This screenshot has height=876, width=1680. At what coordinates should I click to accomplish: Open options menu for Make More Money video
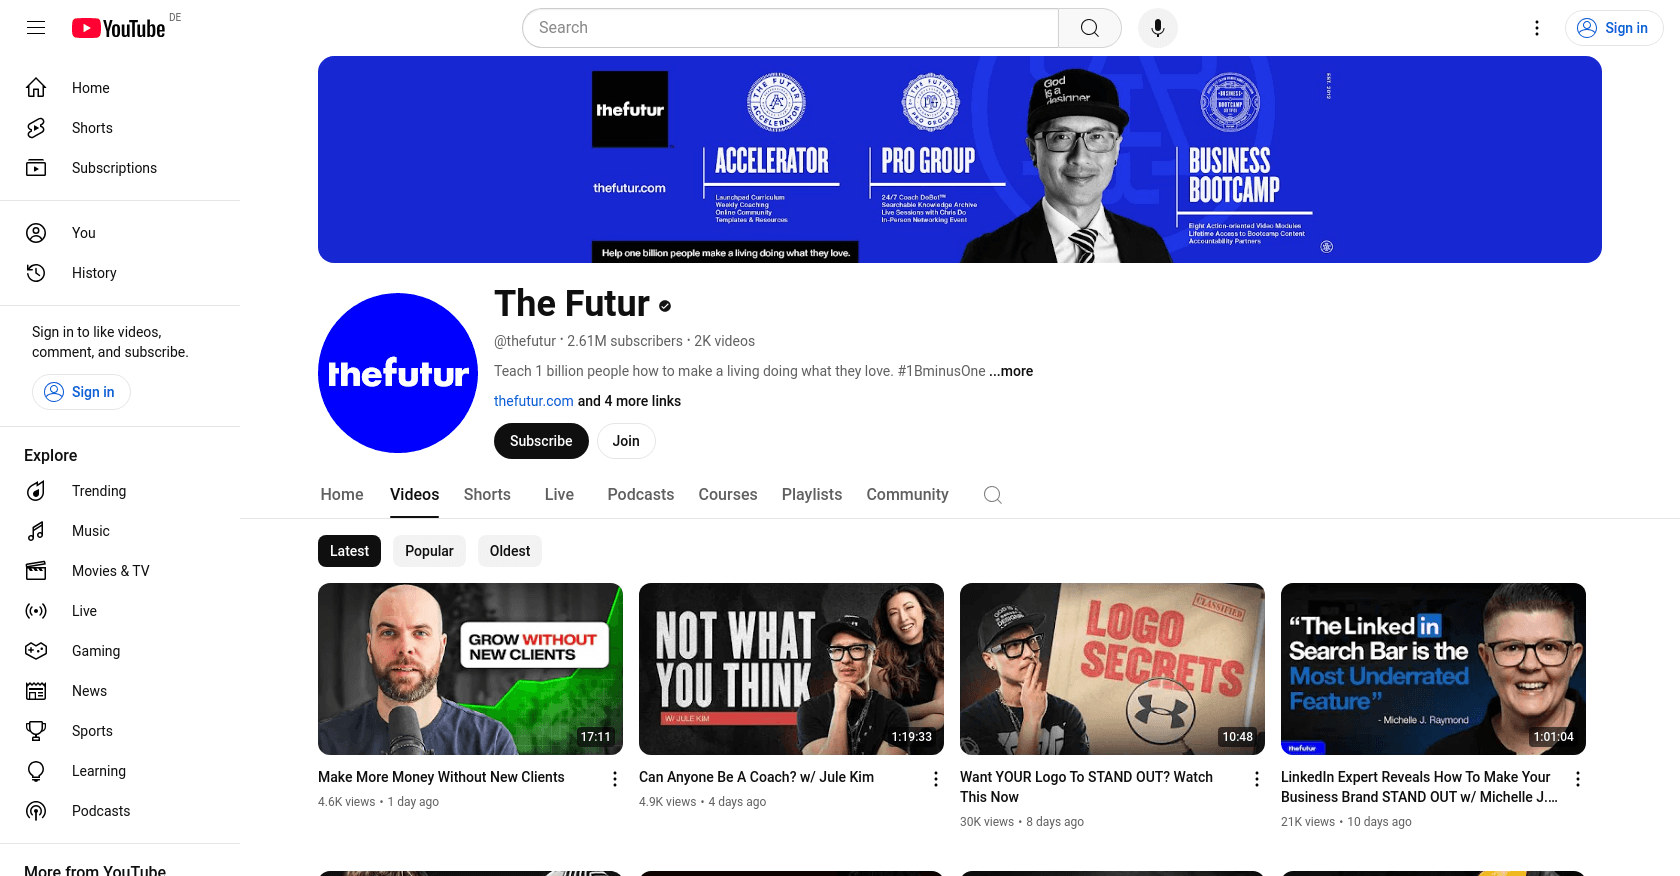(615, 779)
